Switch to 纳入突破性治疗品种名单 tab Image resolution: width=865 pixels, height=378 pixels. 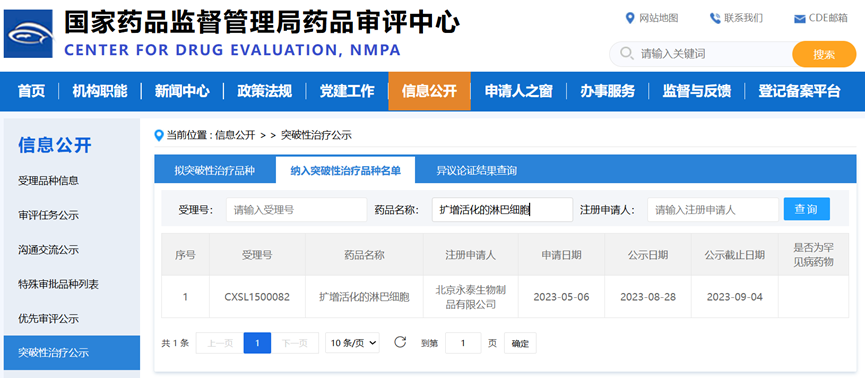(345, 170)
